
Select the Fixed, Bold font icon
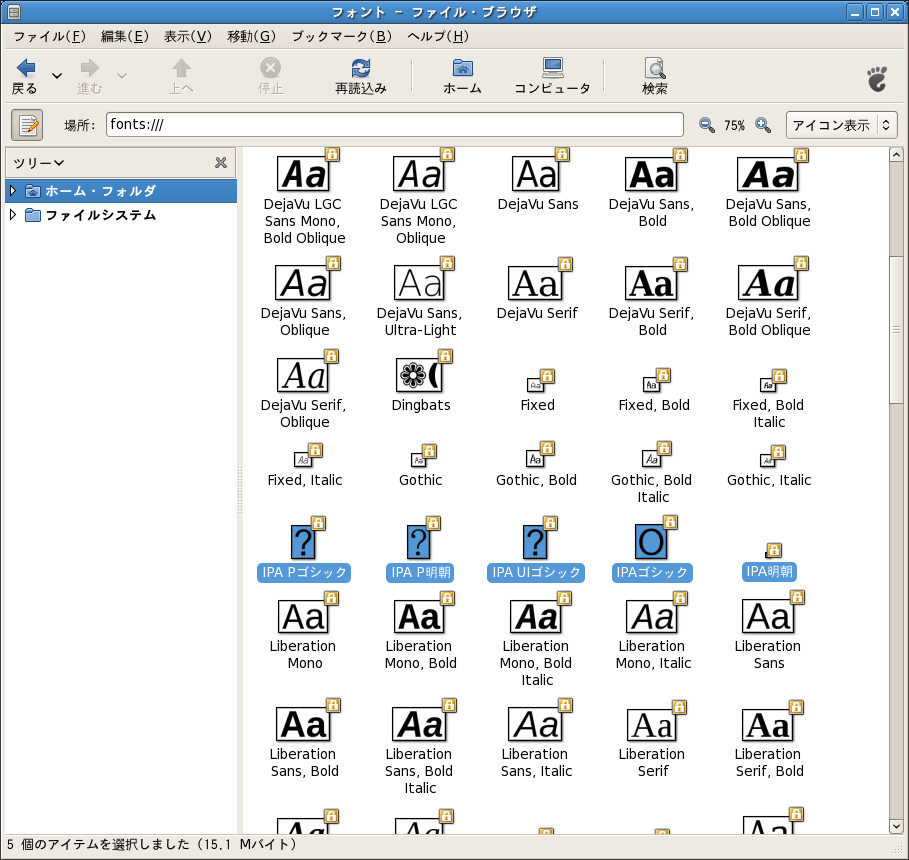click(x=653, y=383)
